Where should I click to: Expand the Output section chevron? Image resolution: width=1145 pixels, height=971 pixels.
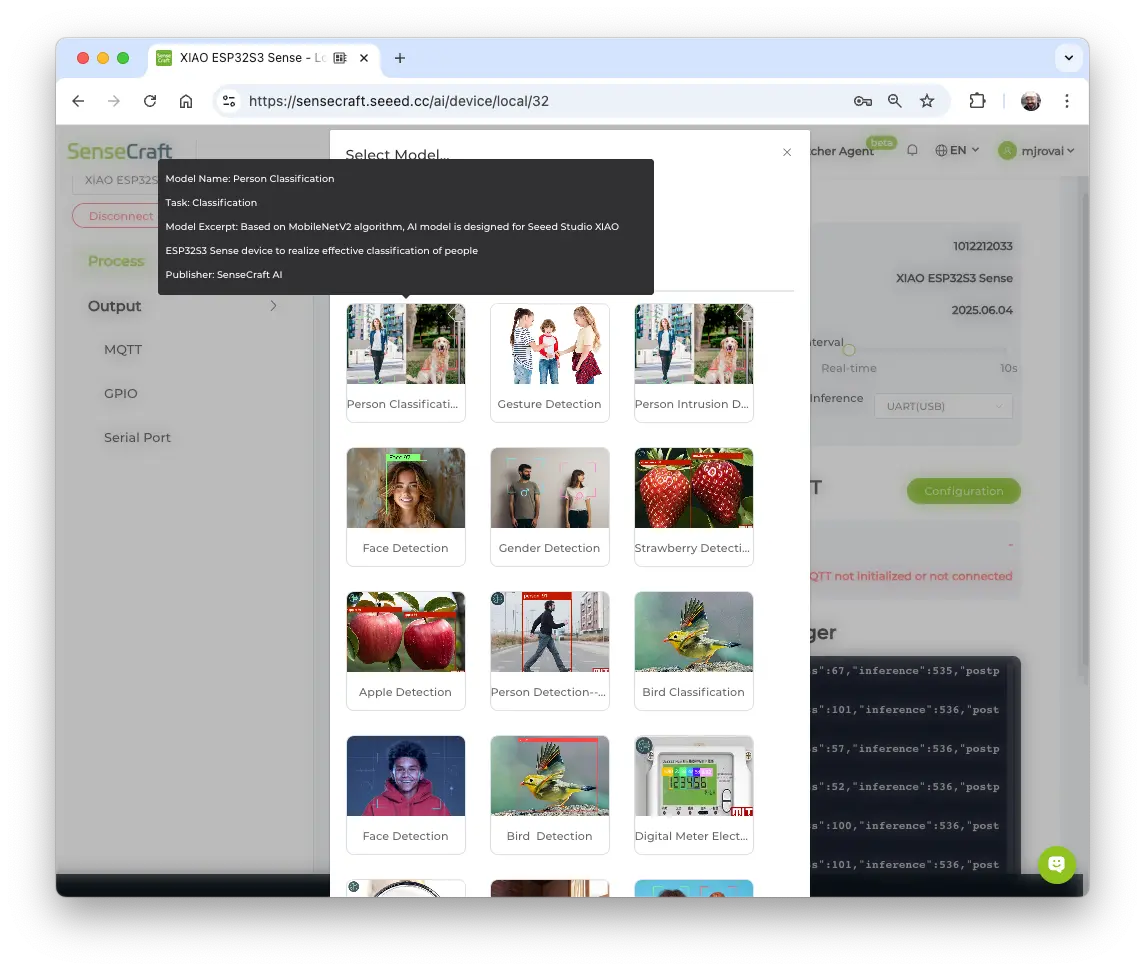click(x=273, y=306)
